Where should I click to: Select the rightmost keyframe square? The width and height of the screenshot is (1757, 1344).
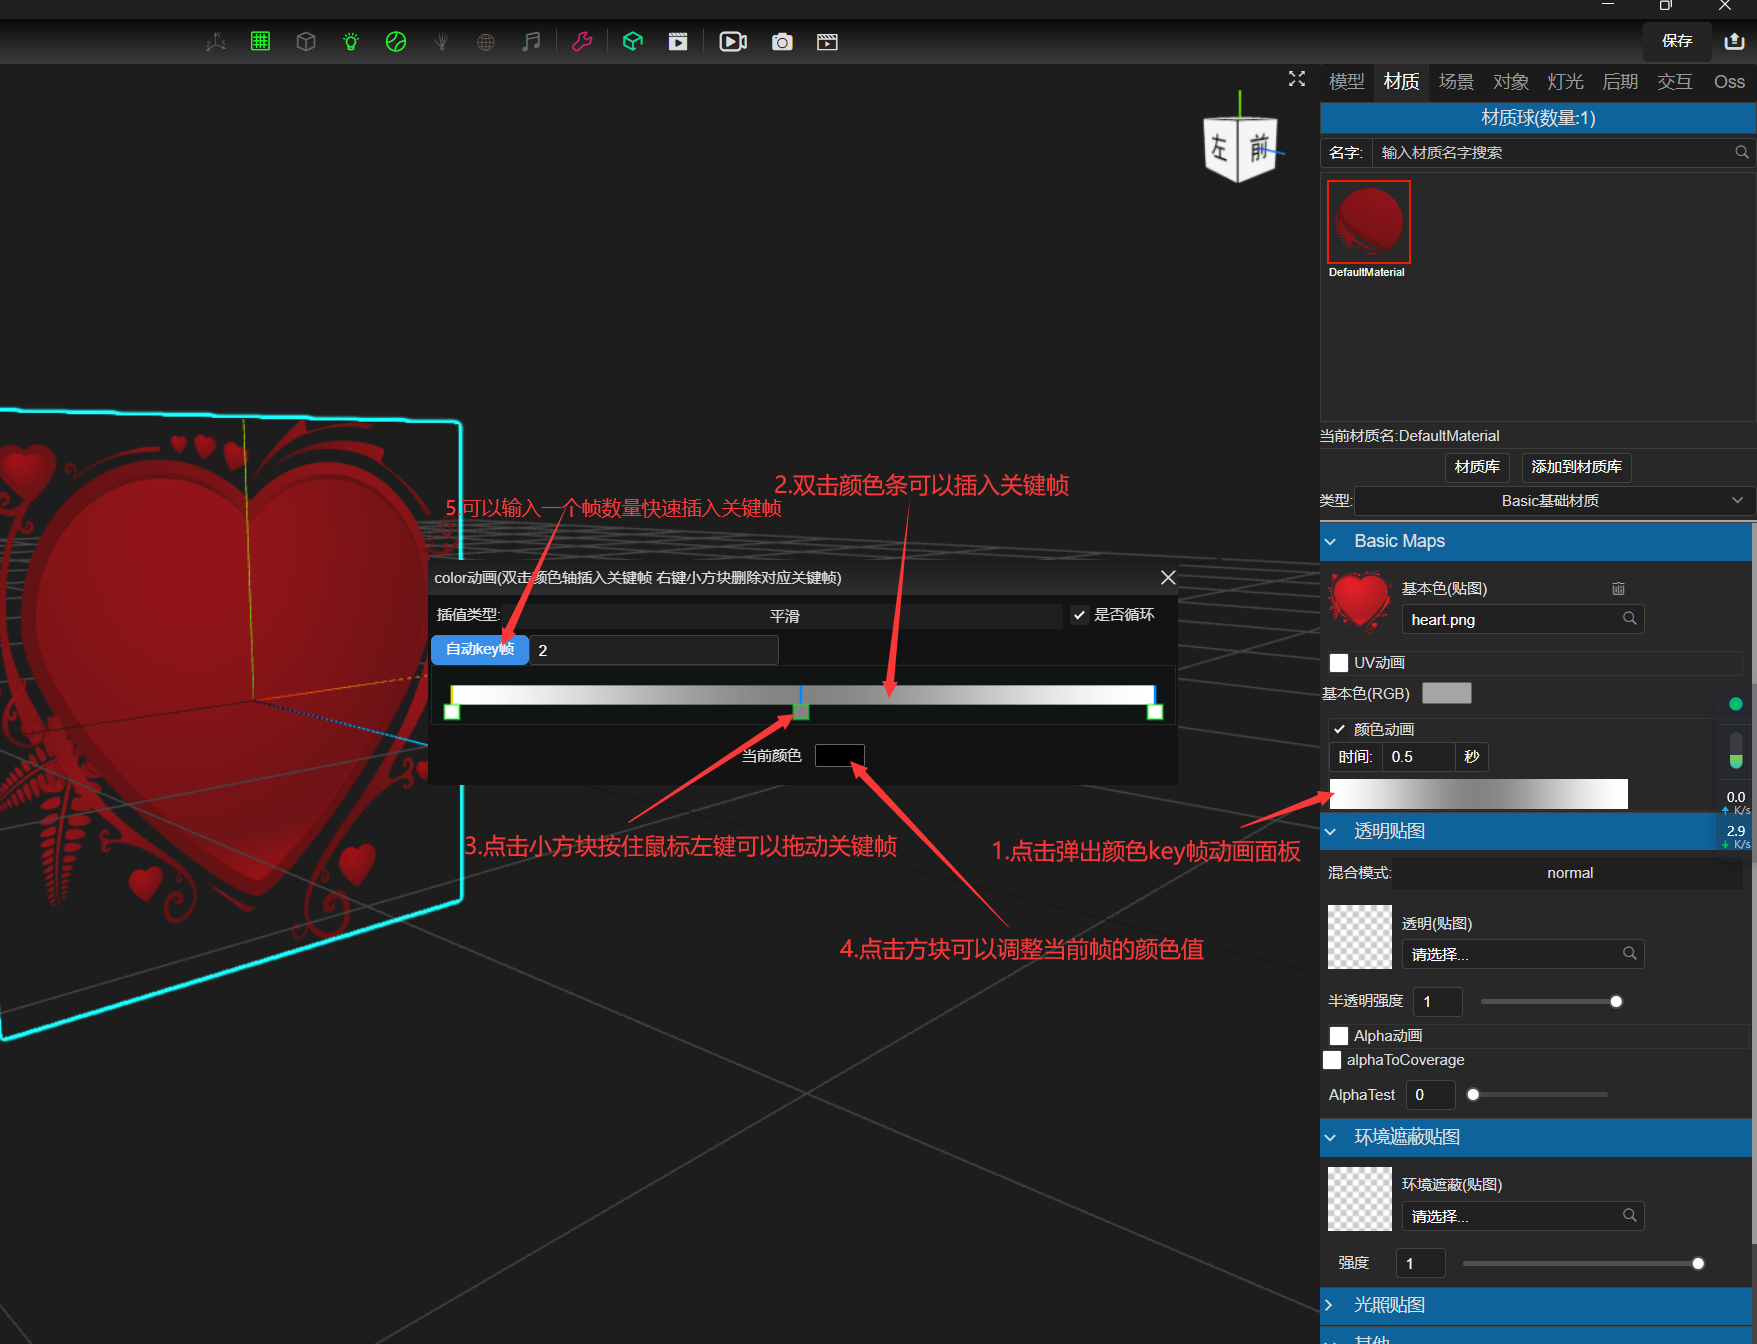click(x=1155, y=712)
